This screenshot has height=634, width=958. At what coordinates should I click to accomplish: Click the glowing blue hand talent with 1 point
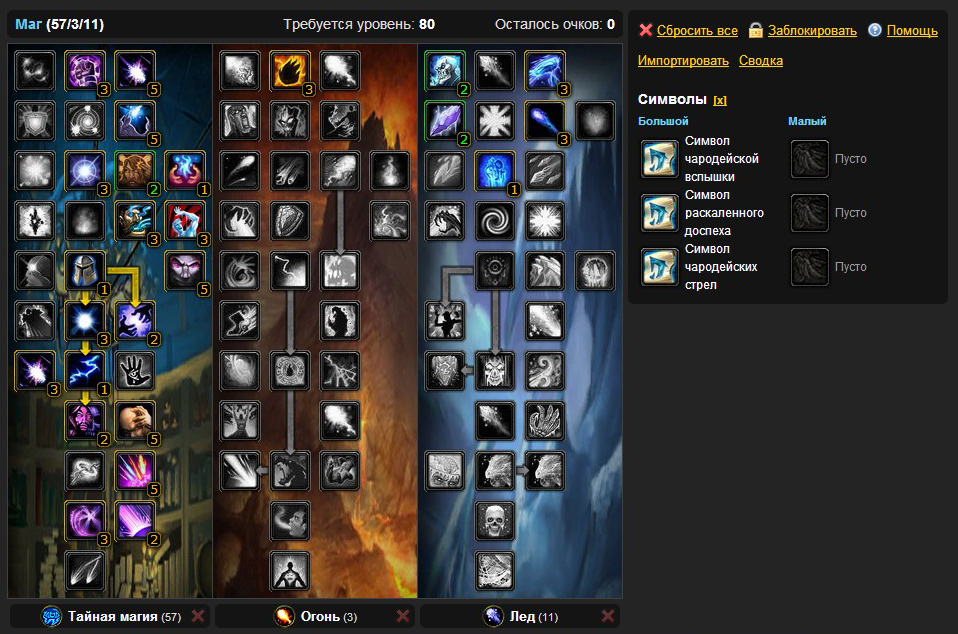point(495,171)
